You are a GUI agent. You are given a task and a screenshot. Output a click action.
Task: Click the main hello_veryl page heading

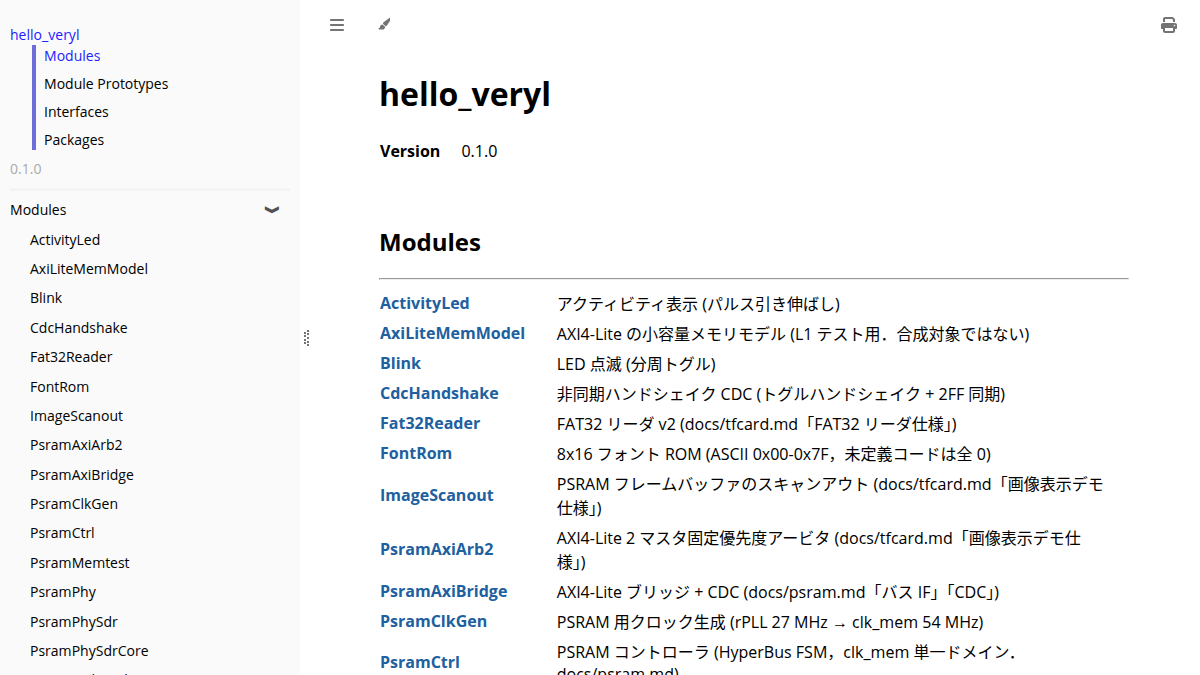pyautogui.click(x=465, y=94)
